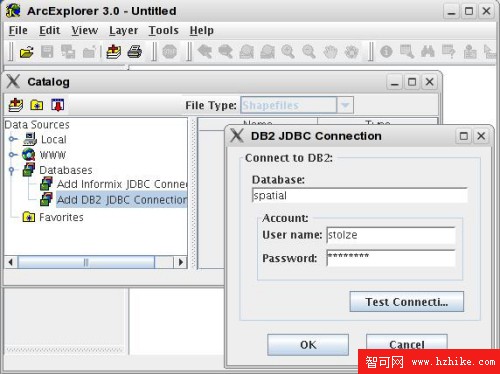Open the File menu

(x=18, y=30)
